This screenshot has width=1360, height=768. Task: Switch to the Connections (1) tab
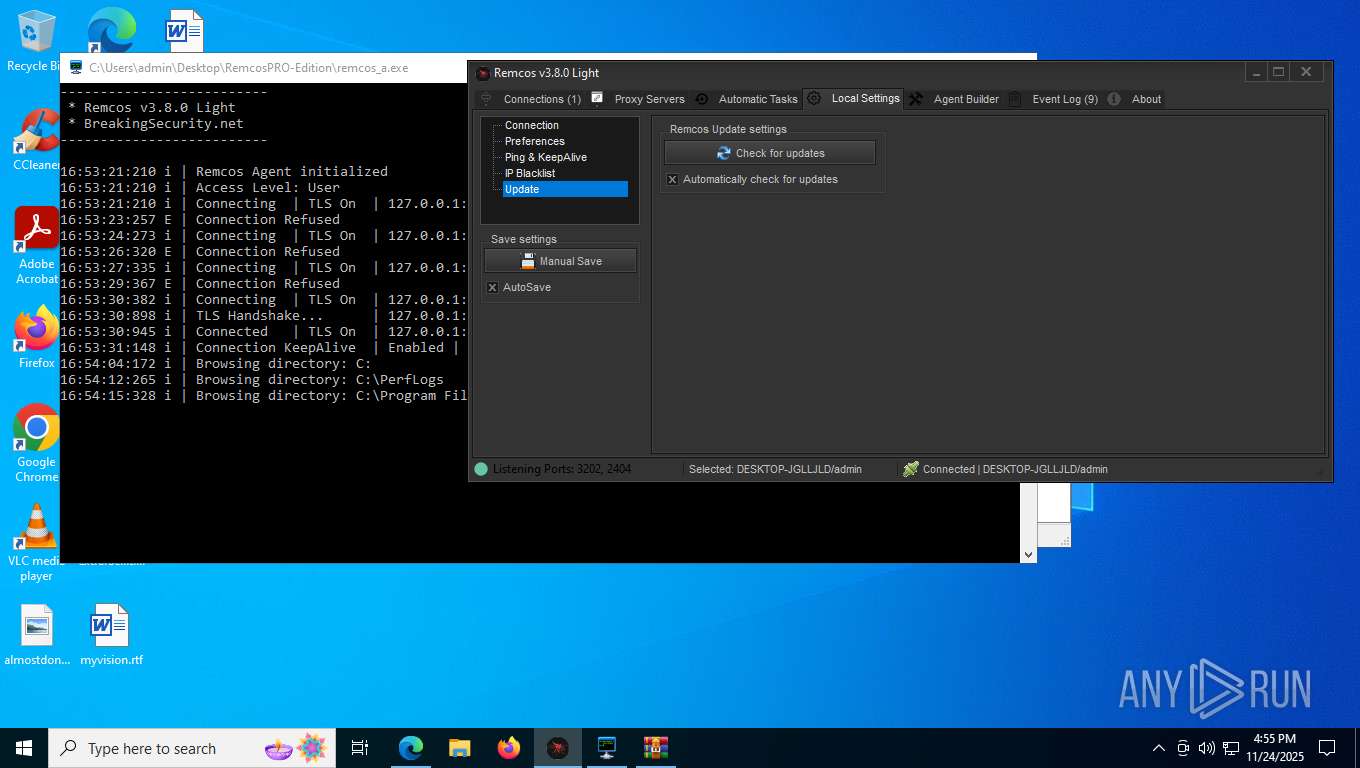[x=541, y=99]
